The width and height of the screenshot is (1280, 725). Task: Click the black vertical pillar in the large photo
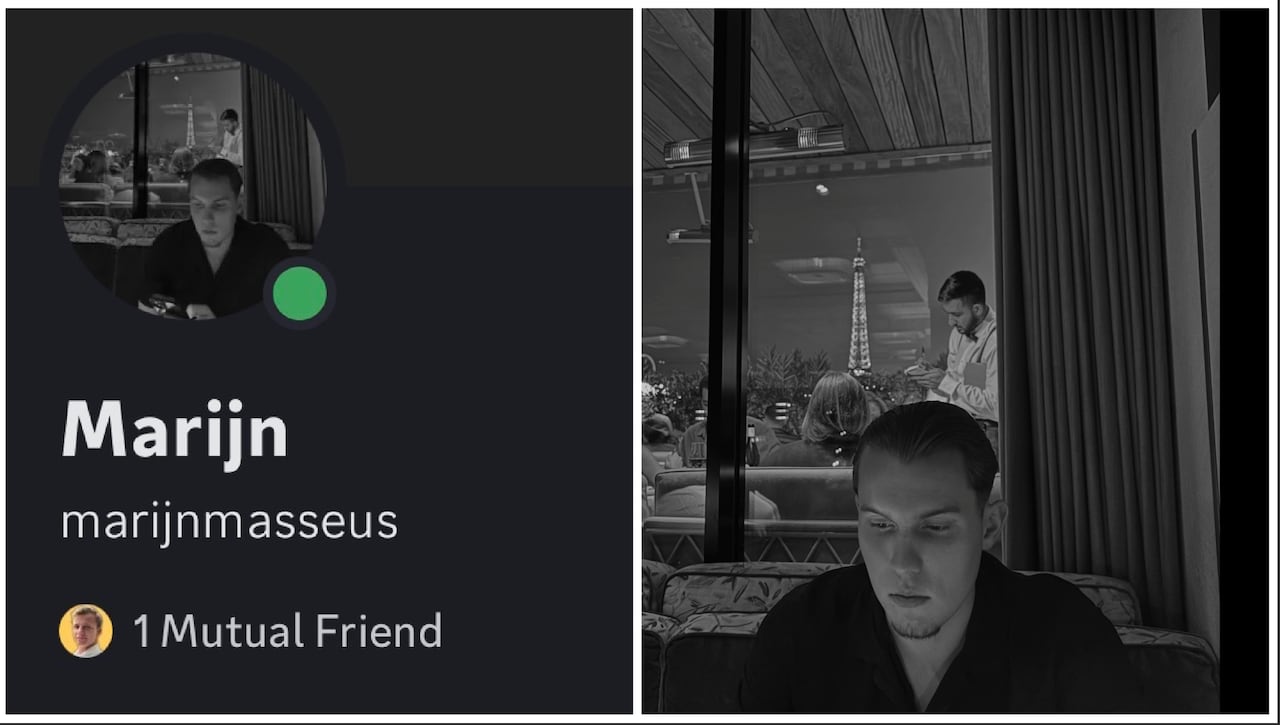pos(729,285)
